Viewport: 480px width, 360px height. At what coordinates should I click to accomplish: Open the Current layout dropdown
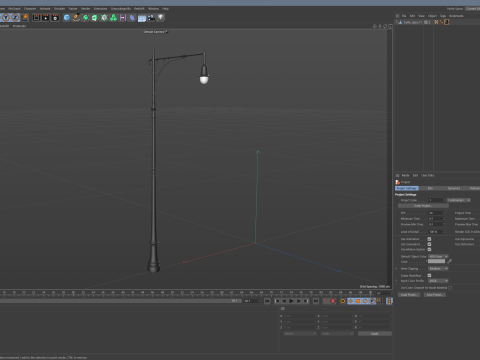coord(473,9)
